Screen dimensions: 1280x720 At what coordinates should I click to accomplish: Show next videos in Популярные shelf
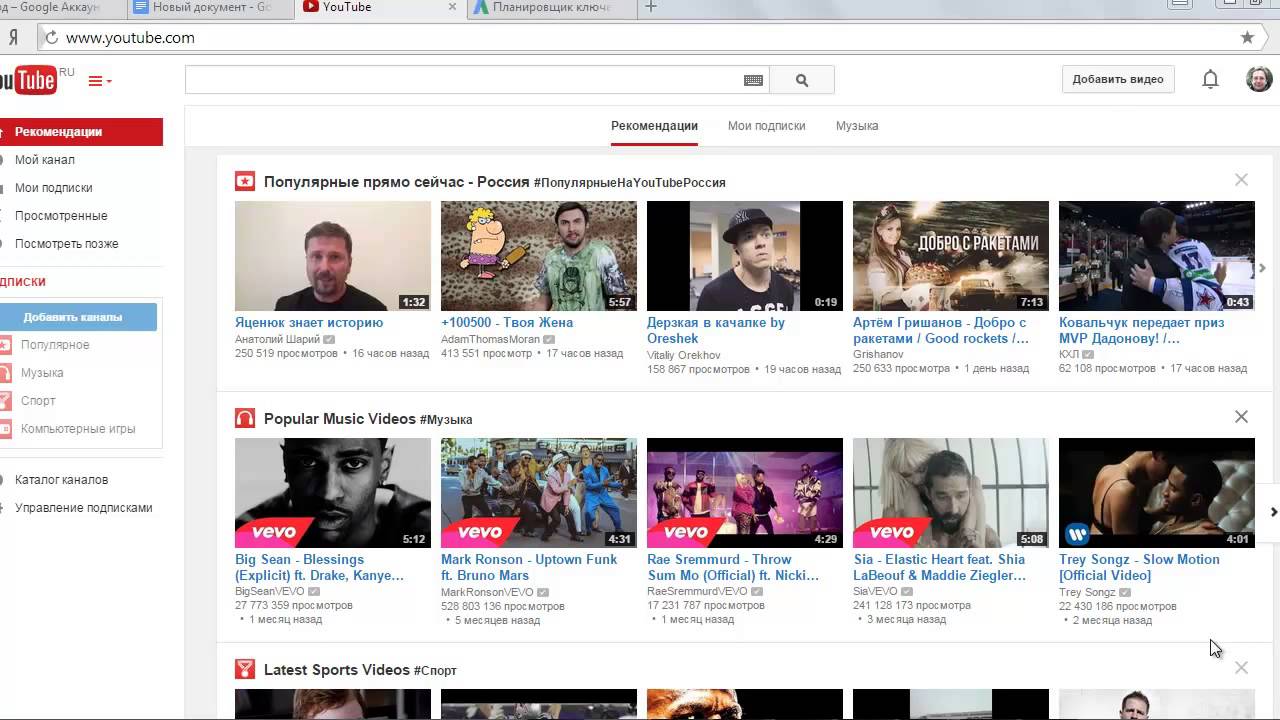pyautogui.click(x=1263, y=268)
